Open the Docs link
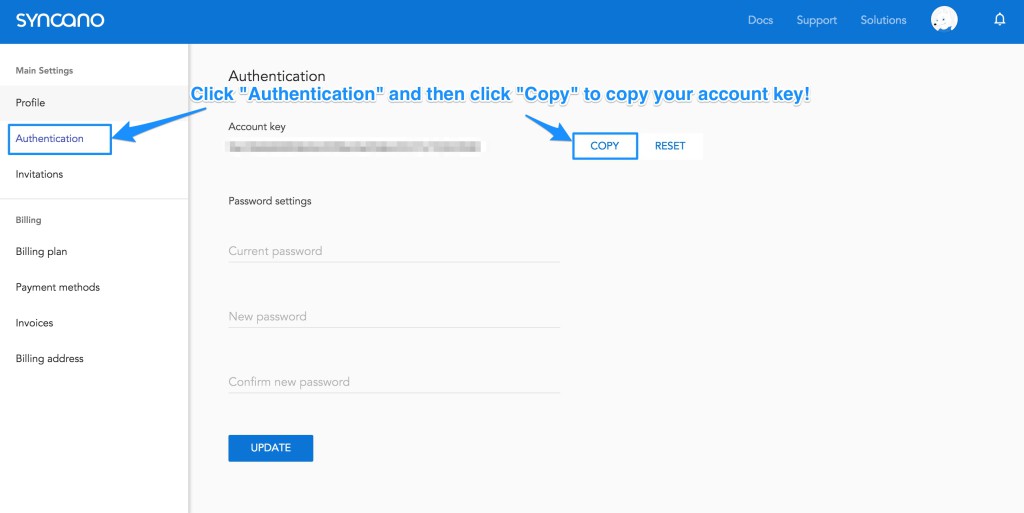The width and height of the screenshot is (1024, 513). tap(760, 20)
